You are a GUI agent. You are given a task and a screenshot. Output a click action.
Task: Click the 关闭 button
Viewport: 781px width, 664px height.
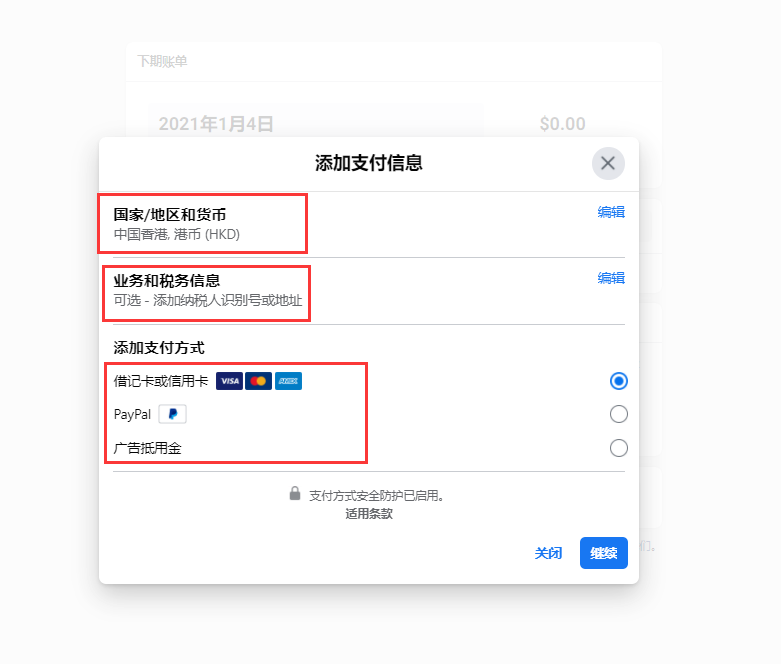point(548,553)
